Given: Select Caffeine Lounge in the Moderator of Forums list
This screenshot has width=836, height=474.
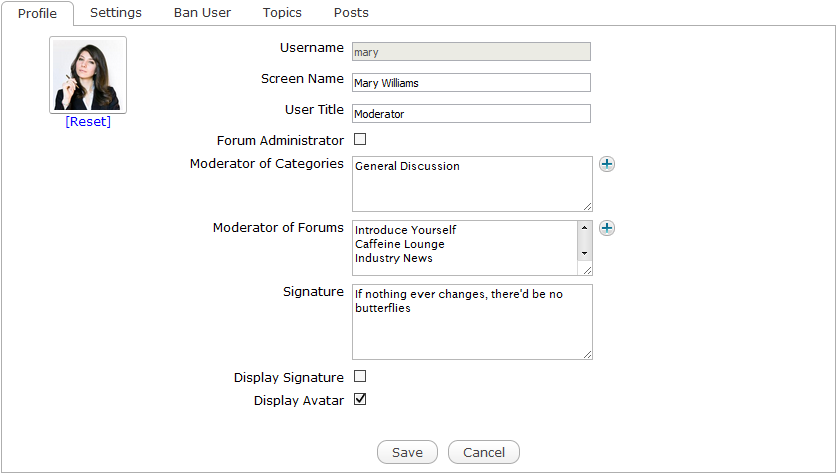Looking at the screenshot, I should (x=400, y=244).
